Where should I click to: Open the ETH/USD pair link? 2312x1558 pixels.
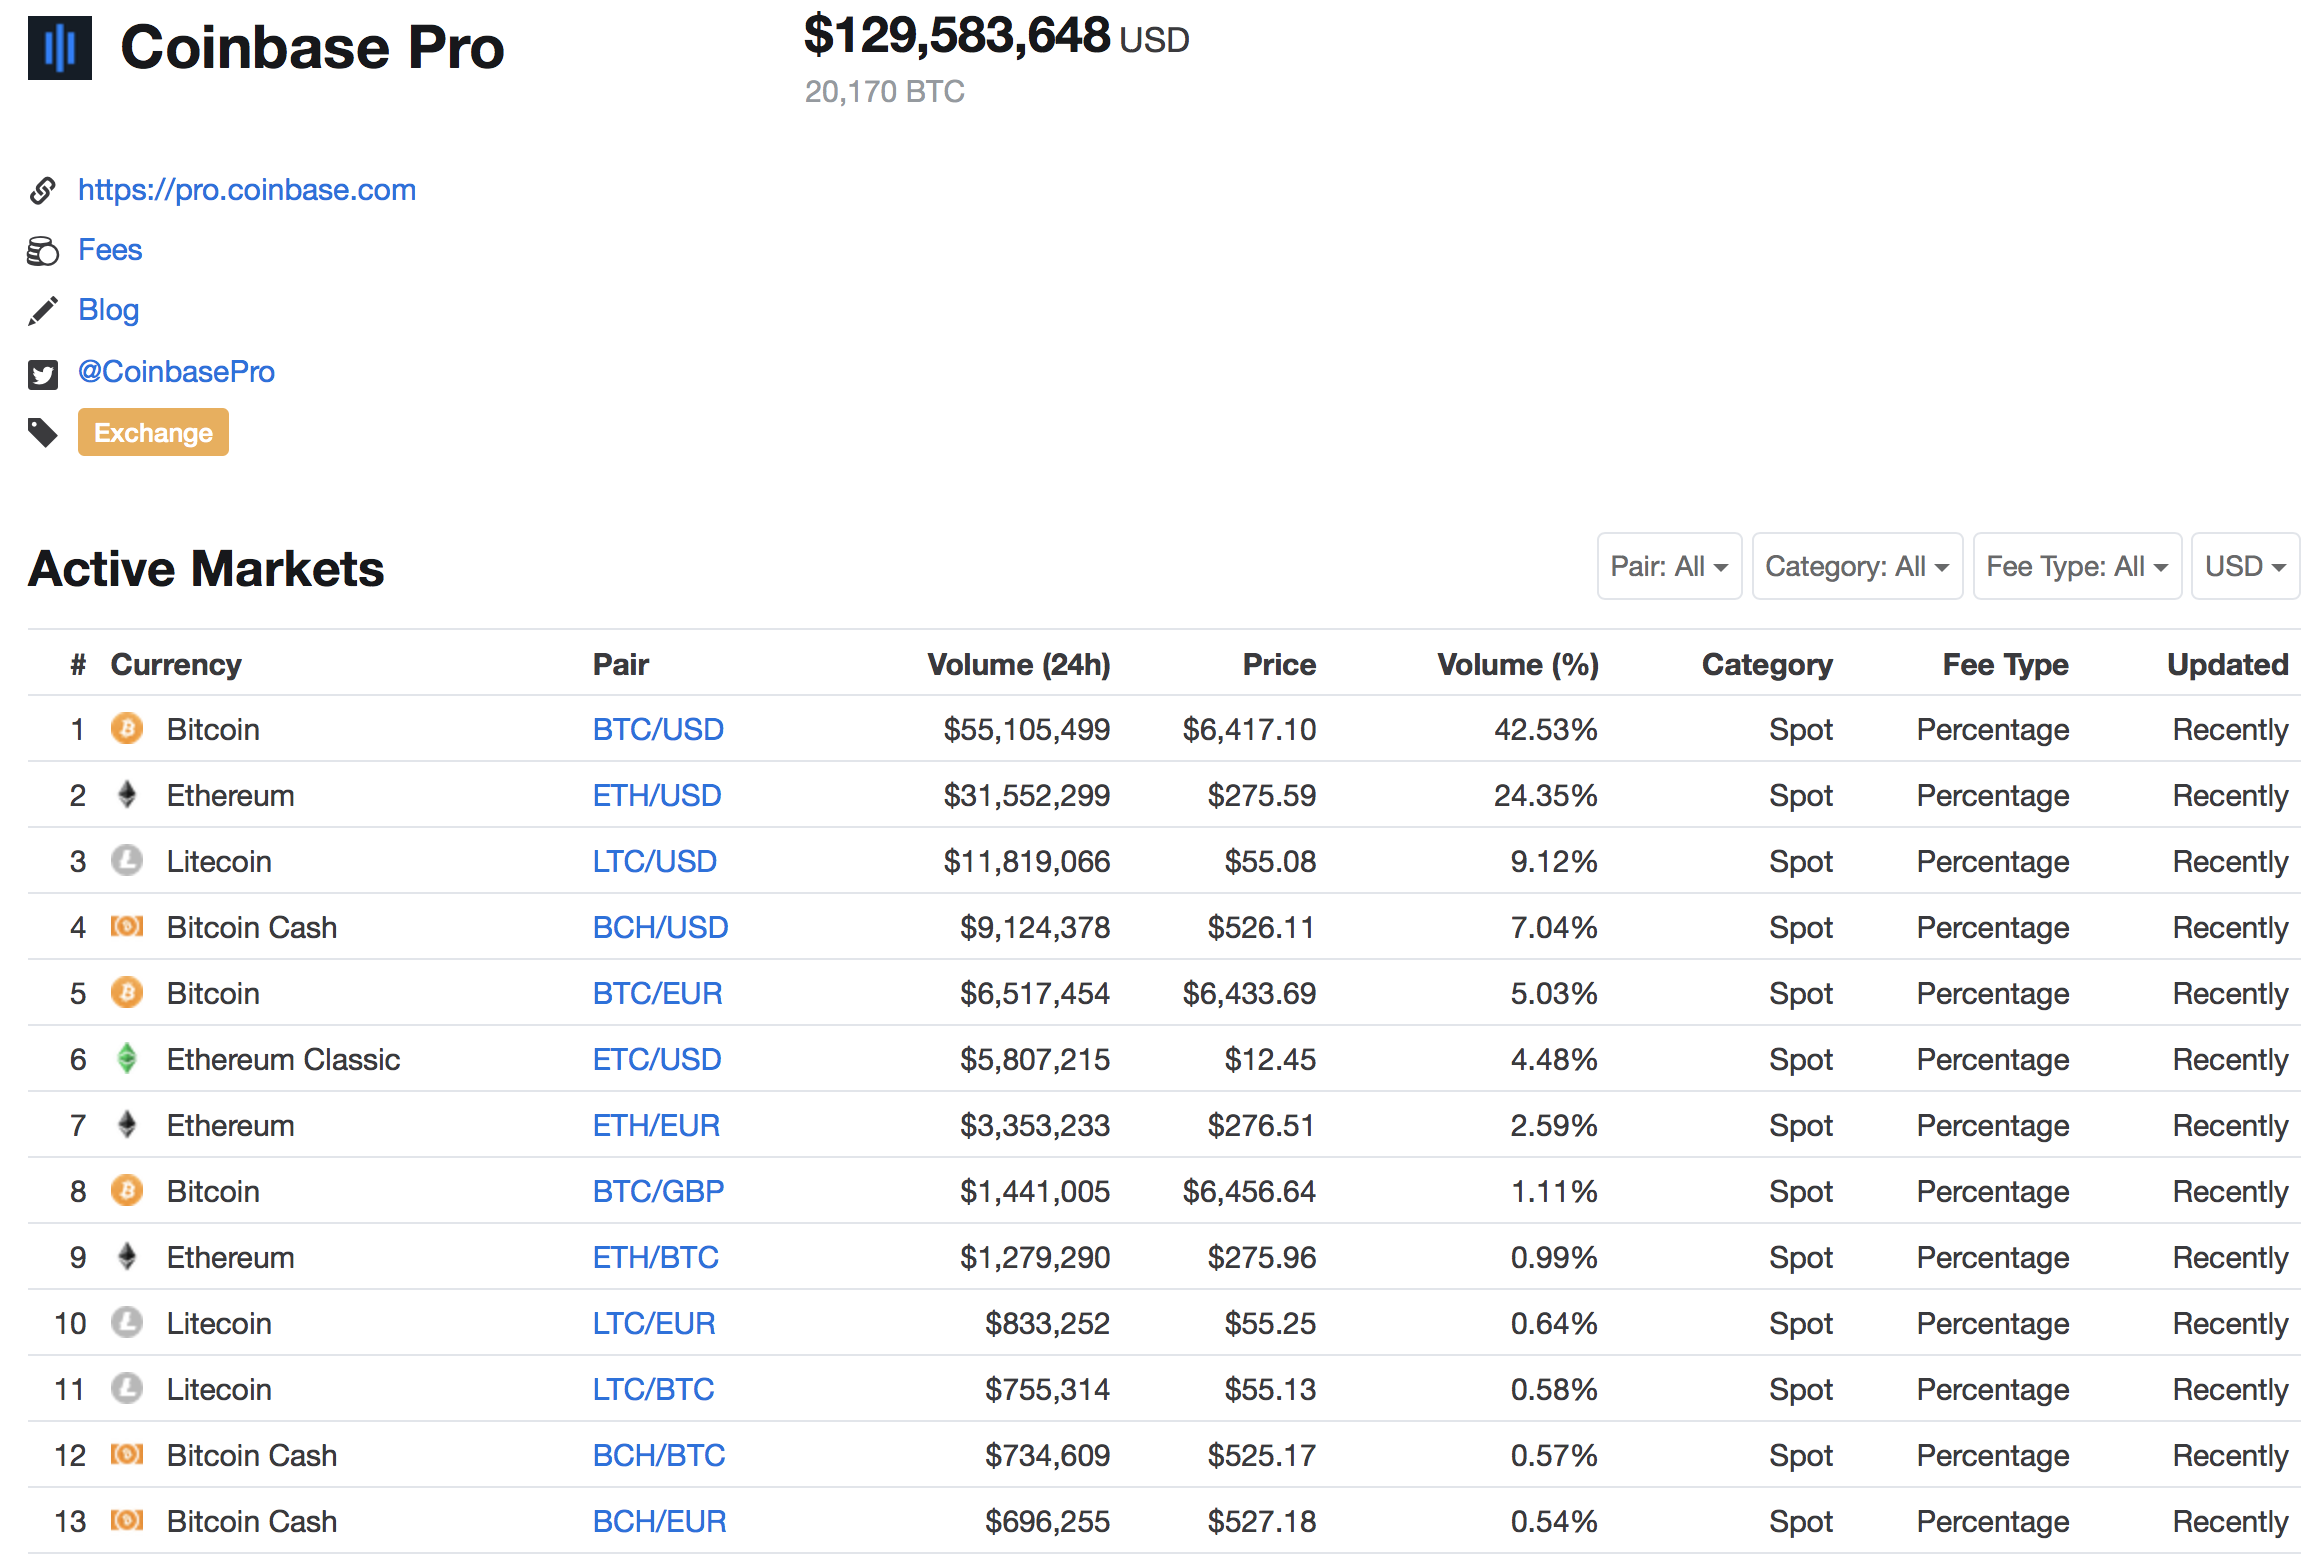click(x=657, y=795)
